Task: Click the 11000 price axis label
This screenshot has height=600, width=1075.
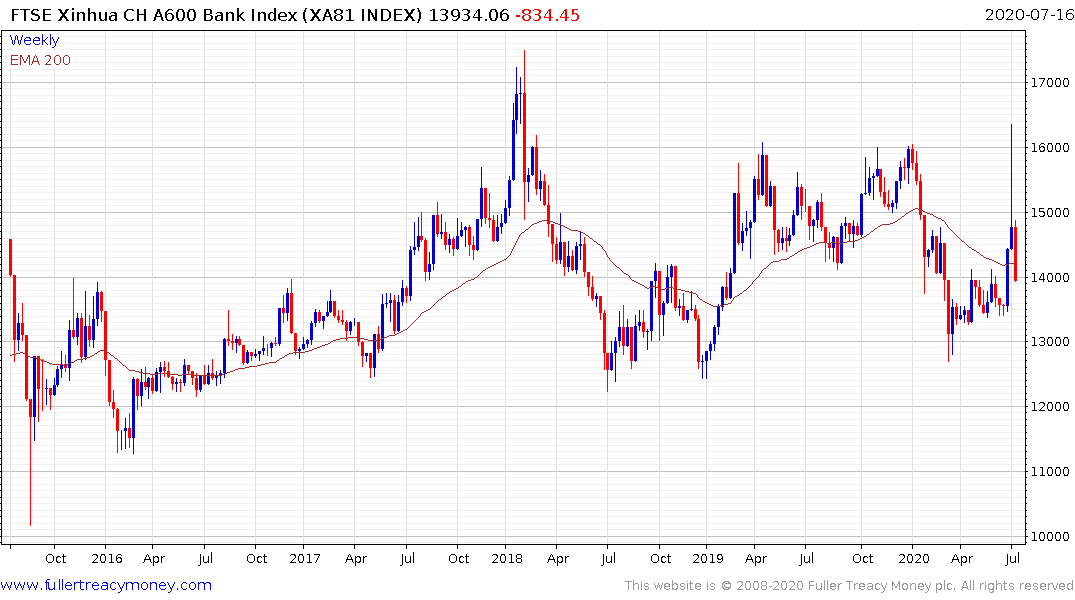Action: [x=1050, y=472]
